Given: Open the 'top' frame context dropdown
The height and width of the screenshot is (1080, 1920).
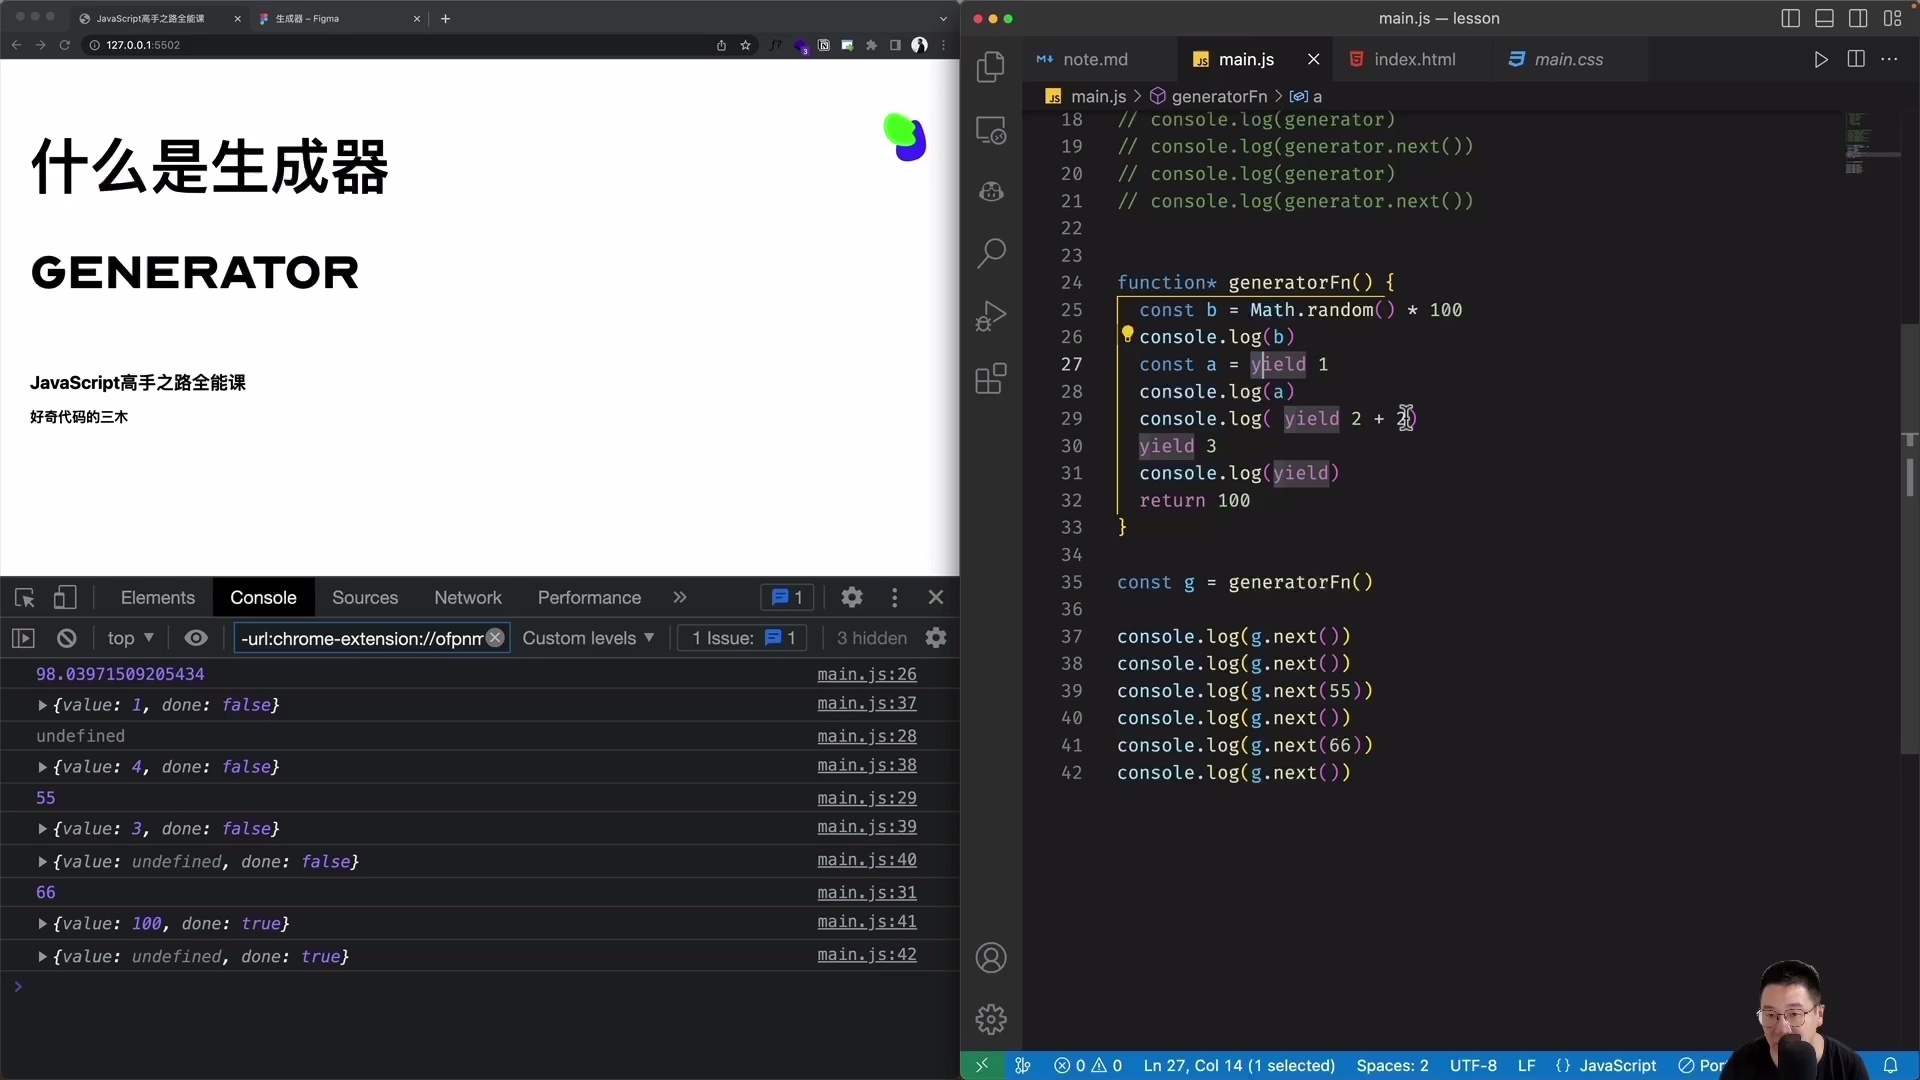Looking at the screenshot, I should tap(129, 638).
